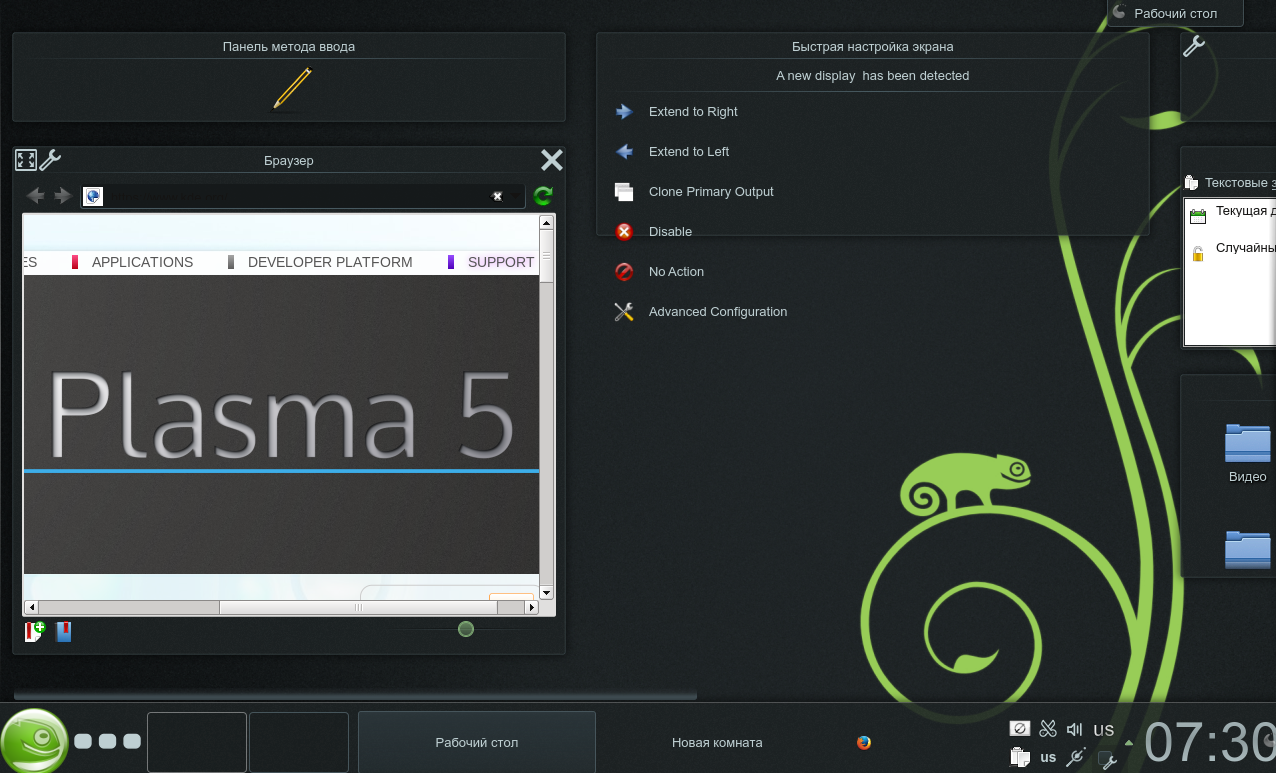Open the volume speaker tray icon
1276x773 pixels.
click(x=1075, y=729)
